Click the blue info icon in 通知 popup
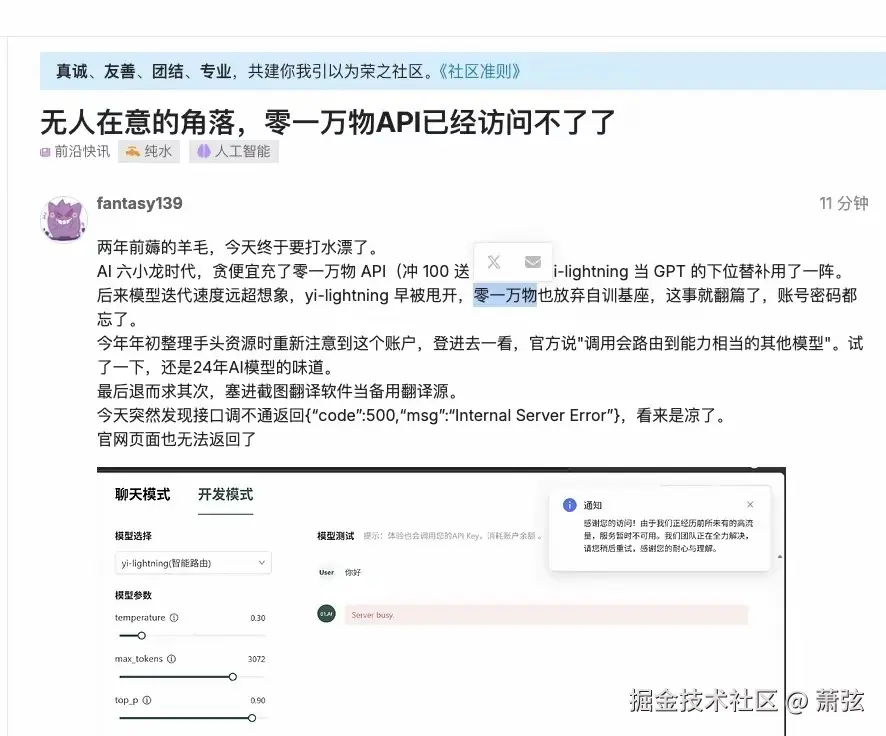 [570, 505]
